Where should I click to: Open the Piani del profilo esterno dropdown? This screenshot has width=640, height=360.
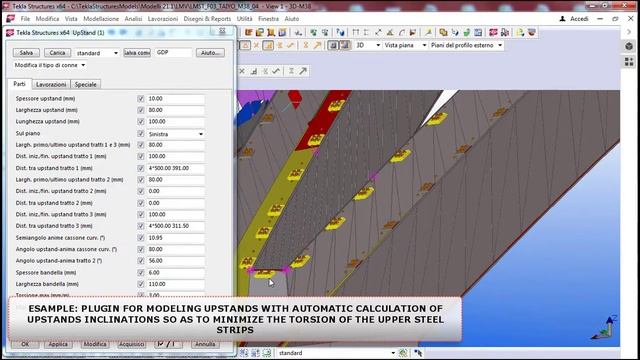(x=467, y=45)
